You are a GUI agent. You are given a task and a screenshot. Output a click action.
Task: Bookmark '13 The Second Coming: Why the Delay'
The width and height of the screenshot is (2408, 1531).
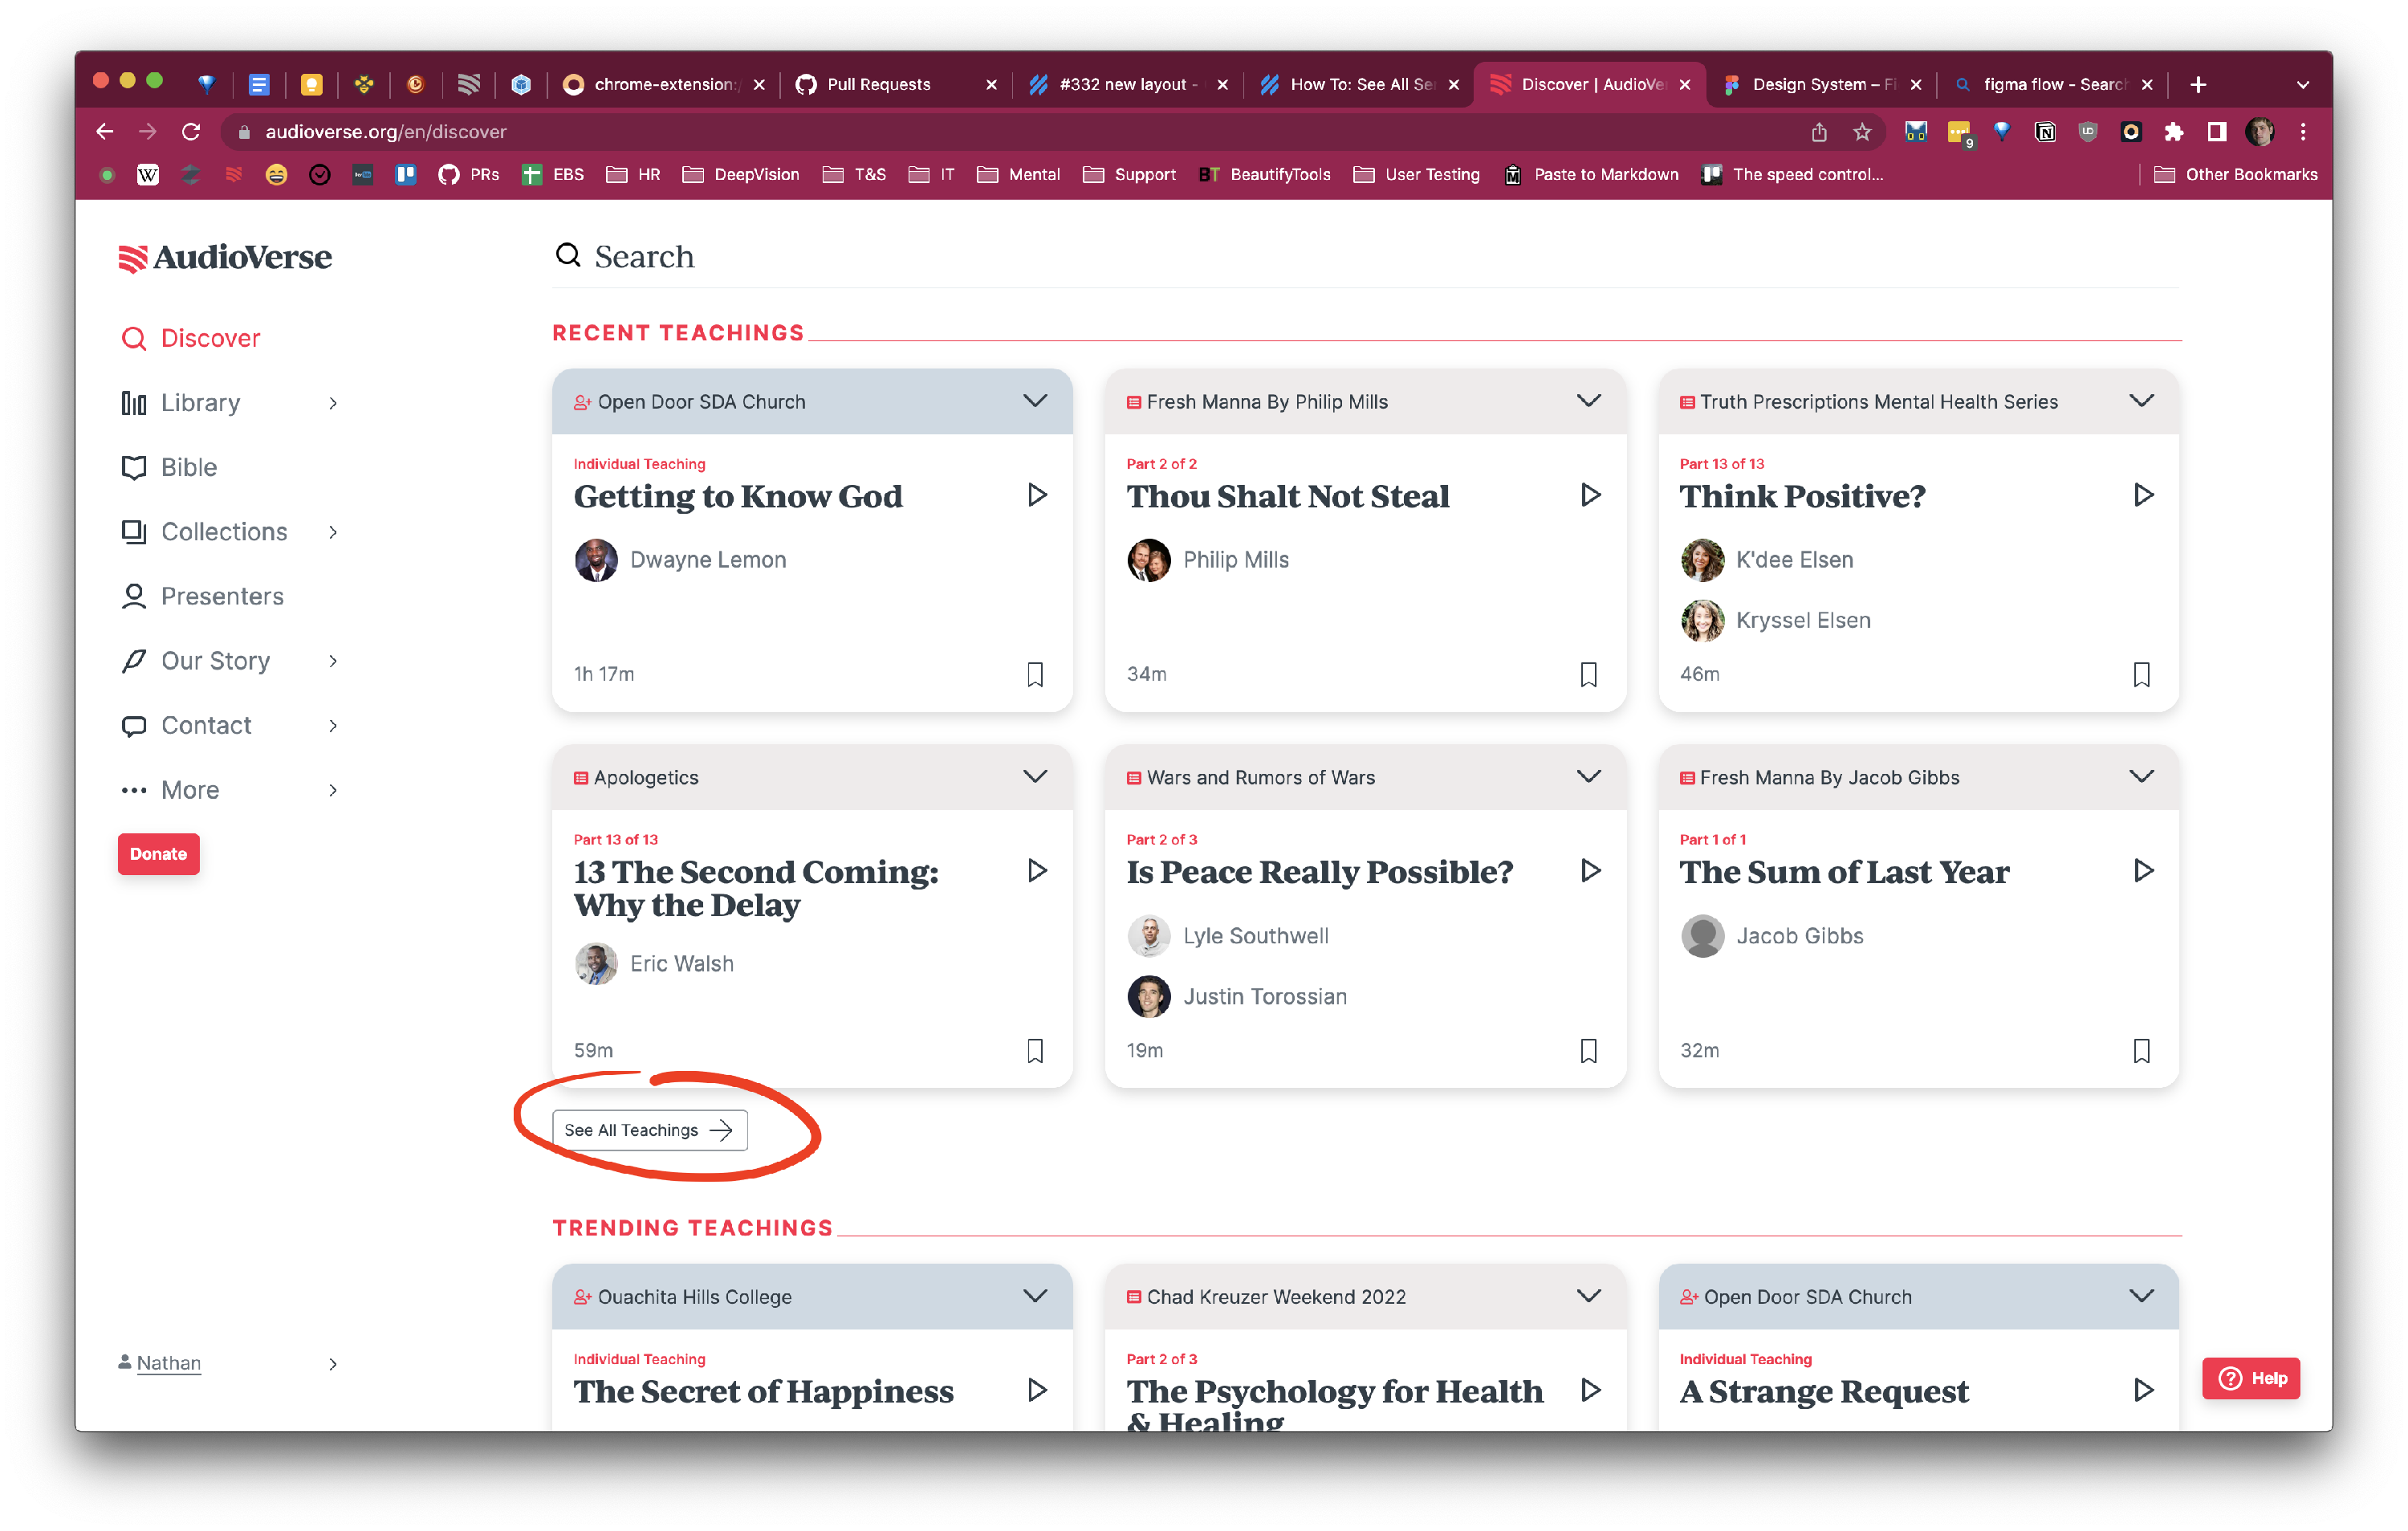click(x=1035, y=1050)
